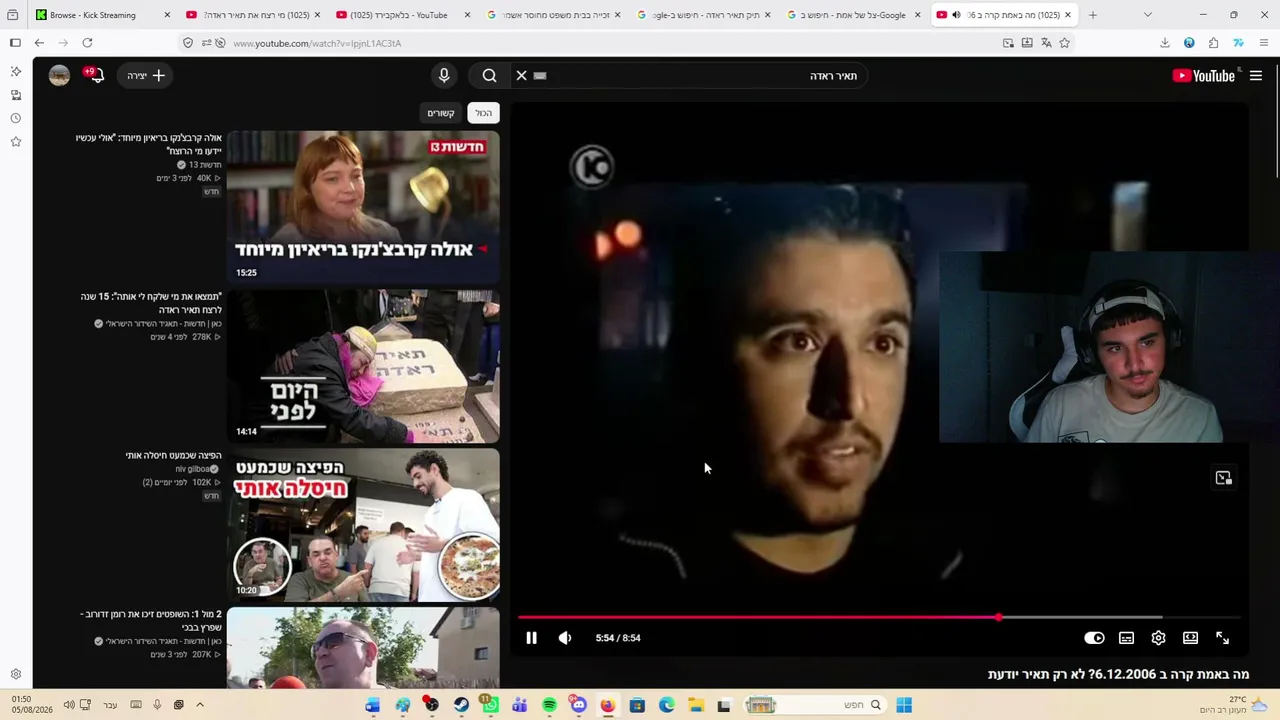Open the Ola Kravchenko interview thumbnail

[x=363, y=206]
